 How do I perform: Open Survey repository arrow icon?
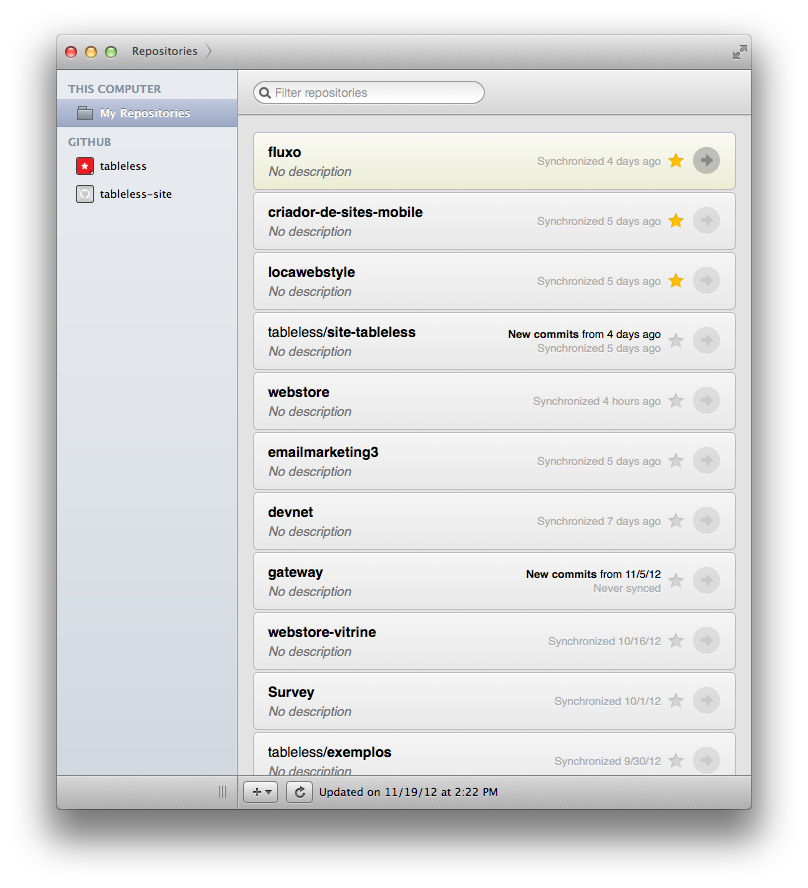tap(706, 701)
